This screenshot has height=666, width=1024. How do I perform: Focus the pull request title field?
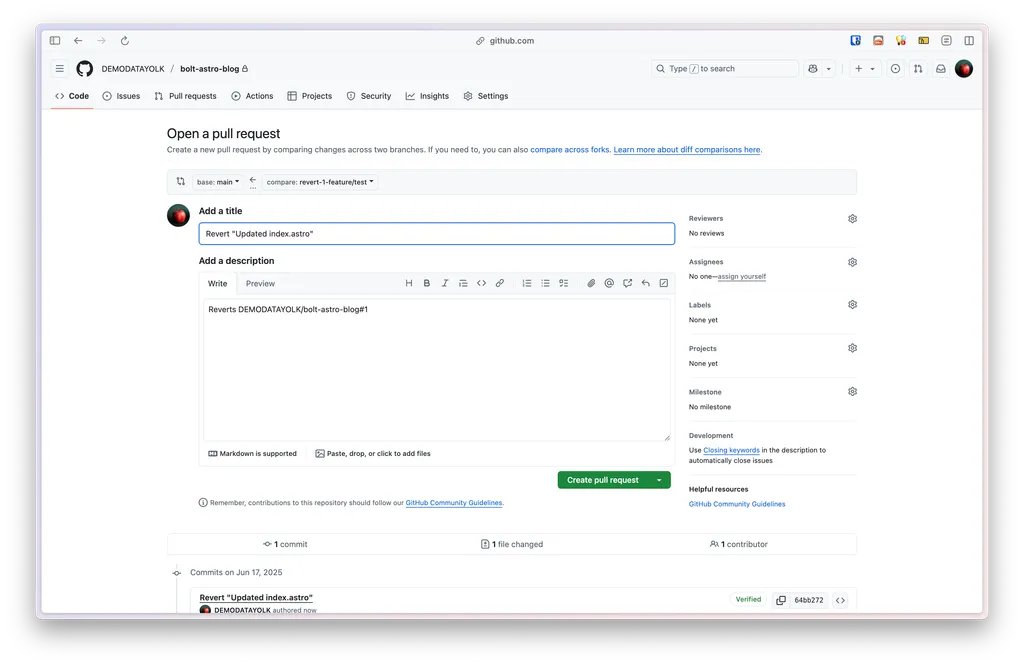(436, 234)
